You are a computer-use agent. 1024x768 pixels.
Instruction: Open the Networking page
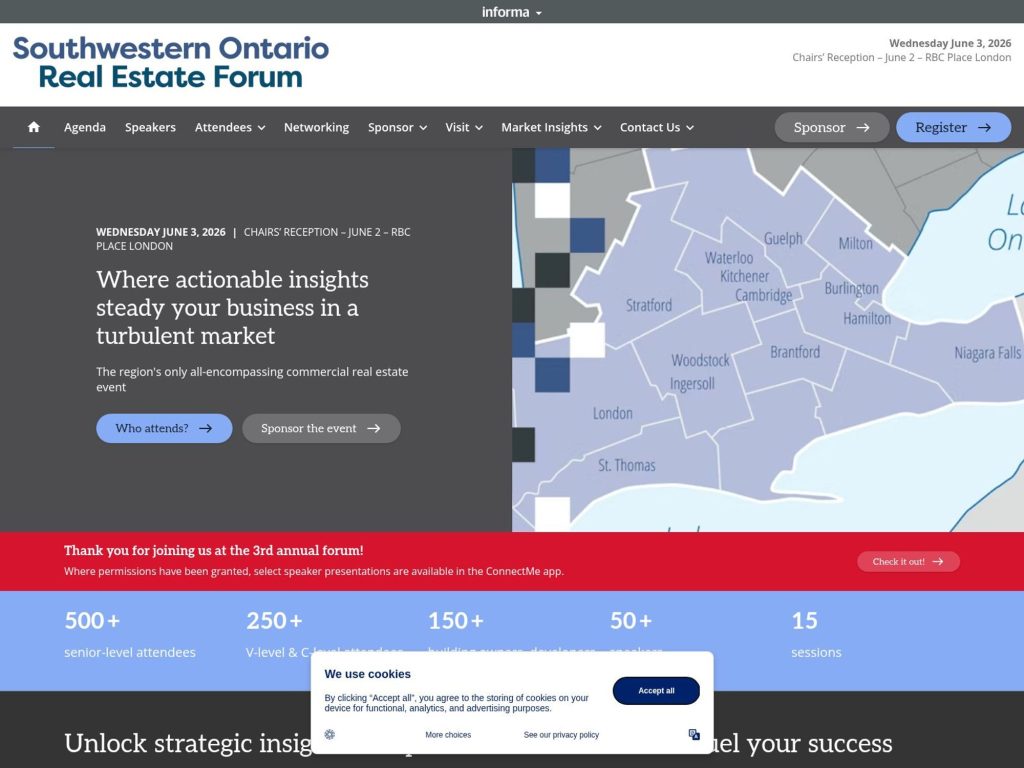point(316,127)
